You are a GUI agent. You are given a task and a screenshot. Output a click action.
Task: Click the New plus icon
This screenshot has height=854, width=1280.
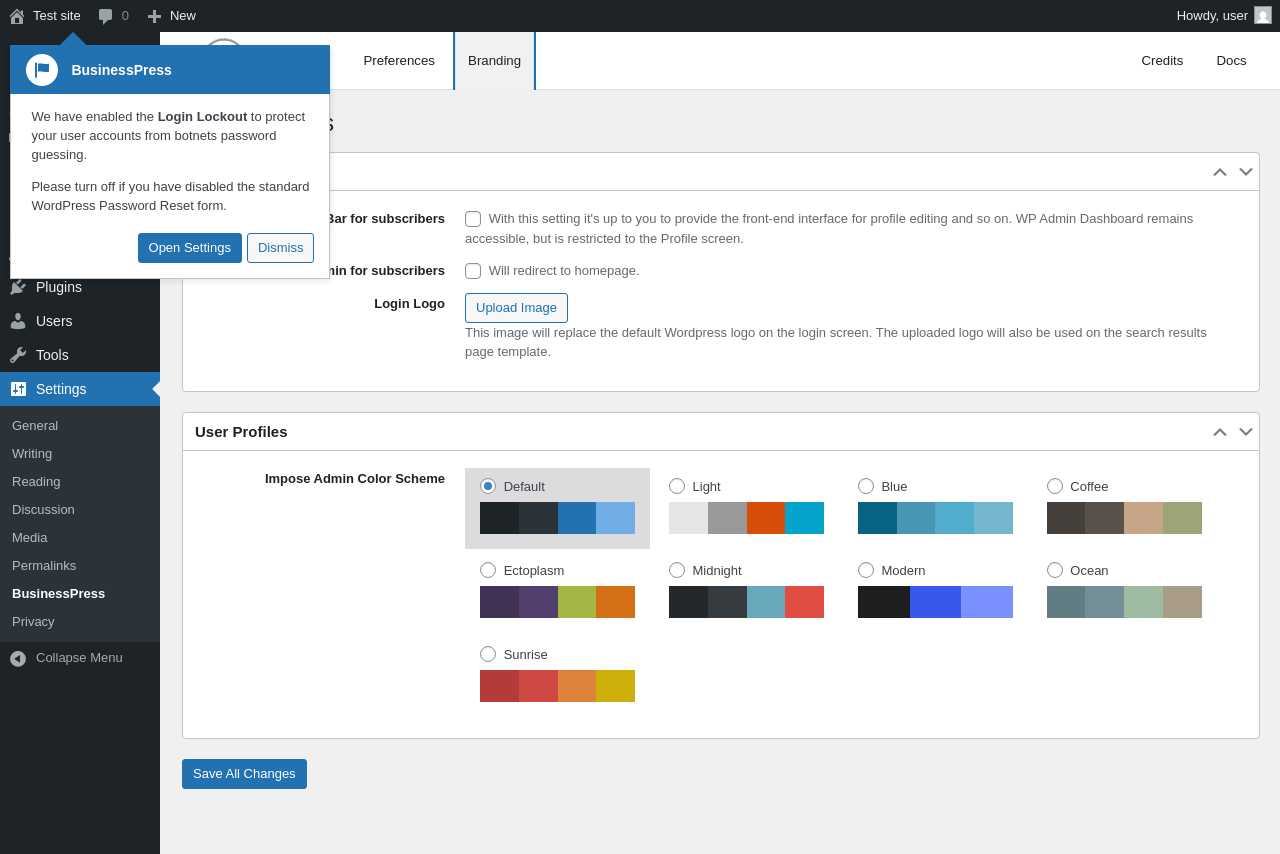154,16
